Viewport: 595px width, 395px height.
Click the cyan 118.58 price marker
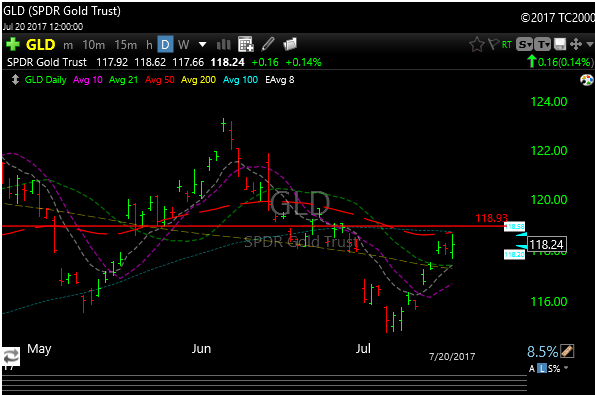tap(514, 227)
